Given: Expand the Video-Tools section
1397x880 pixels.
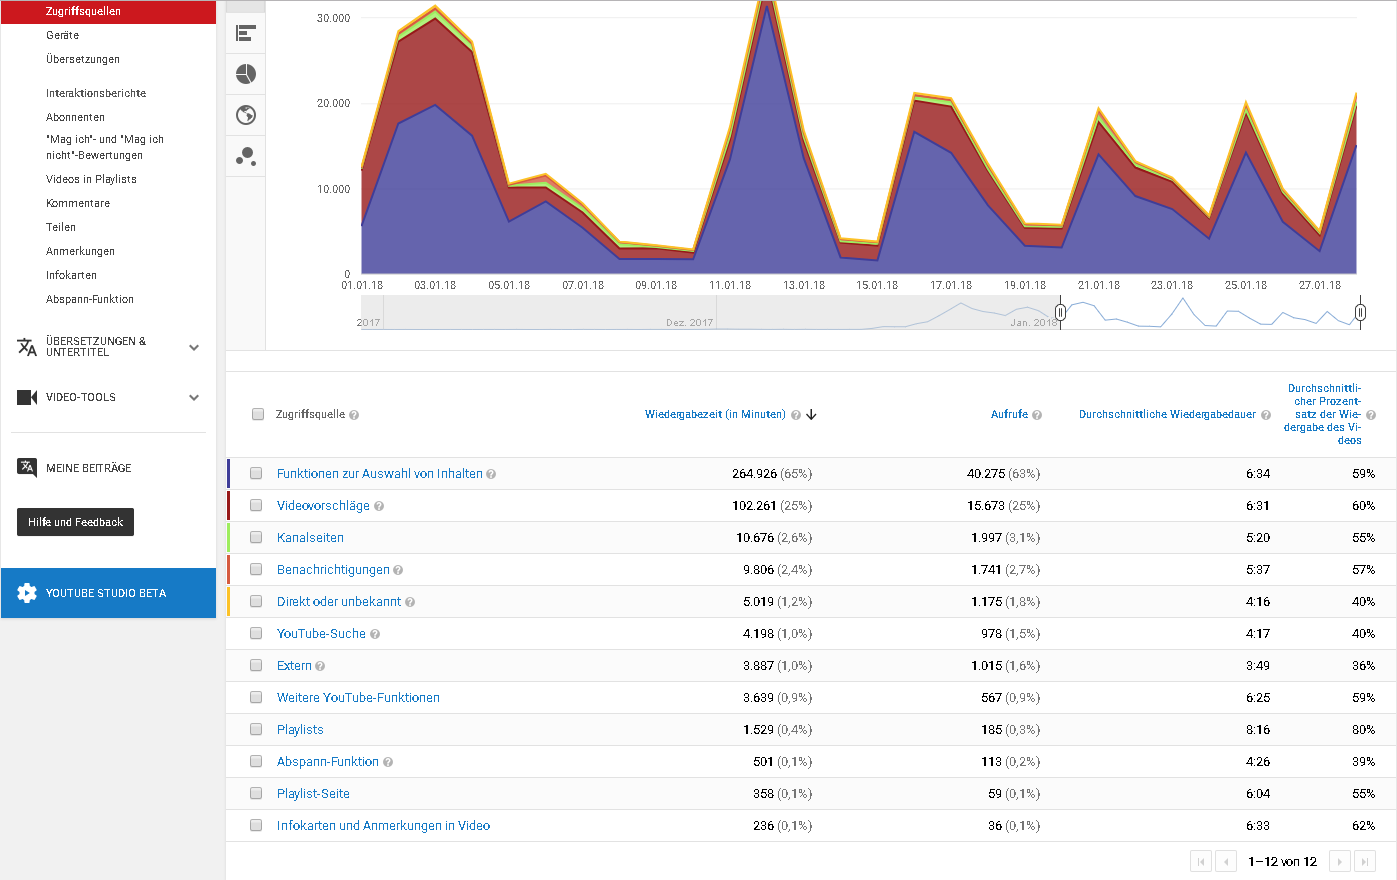Looking at the screenshot, I should click(x=194, y=397).
